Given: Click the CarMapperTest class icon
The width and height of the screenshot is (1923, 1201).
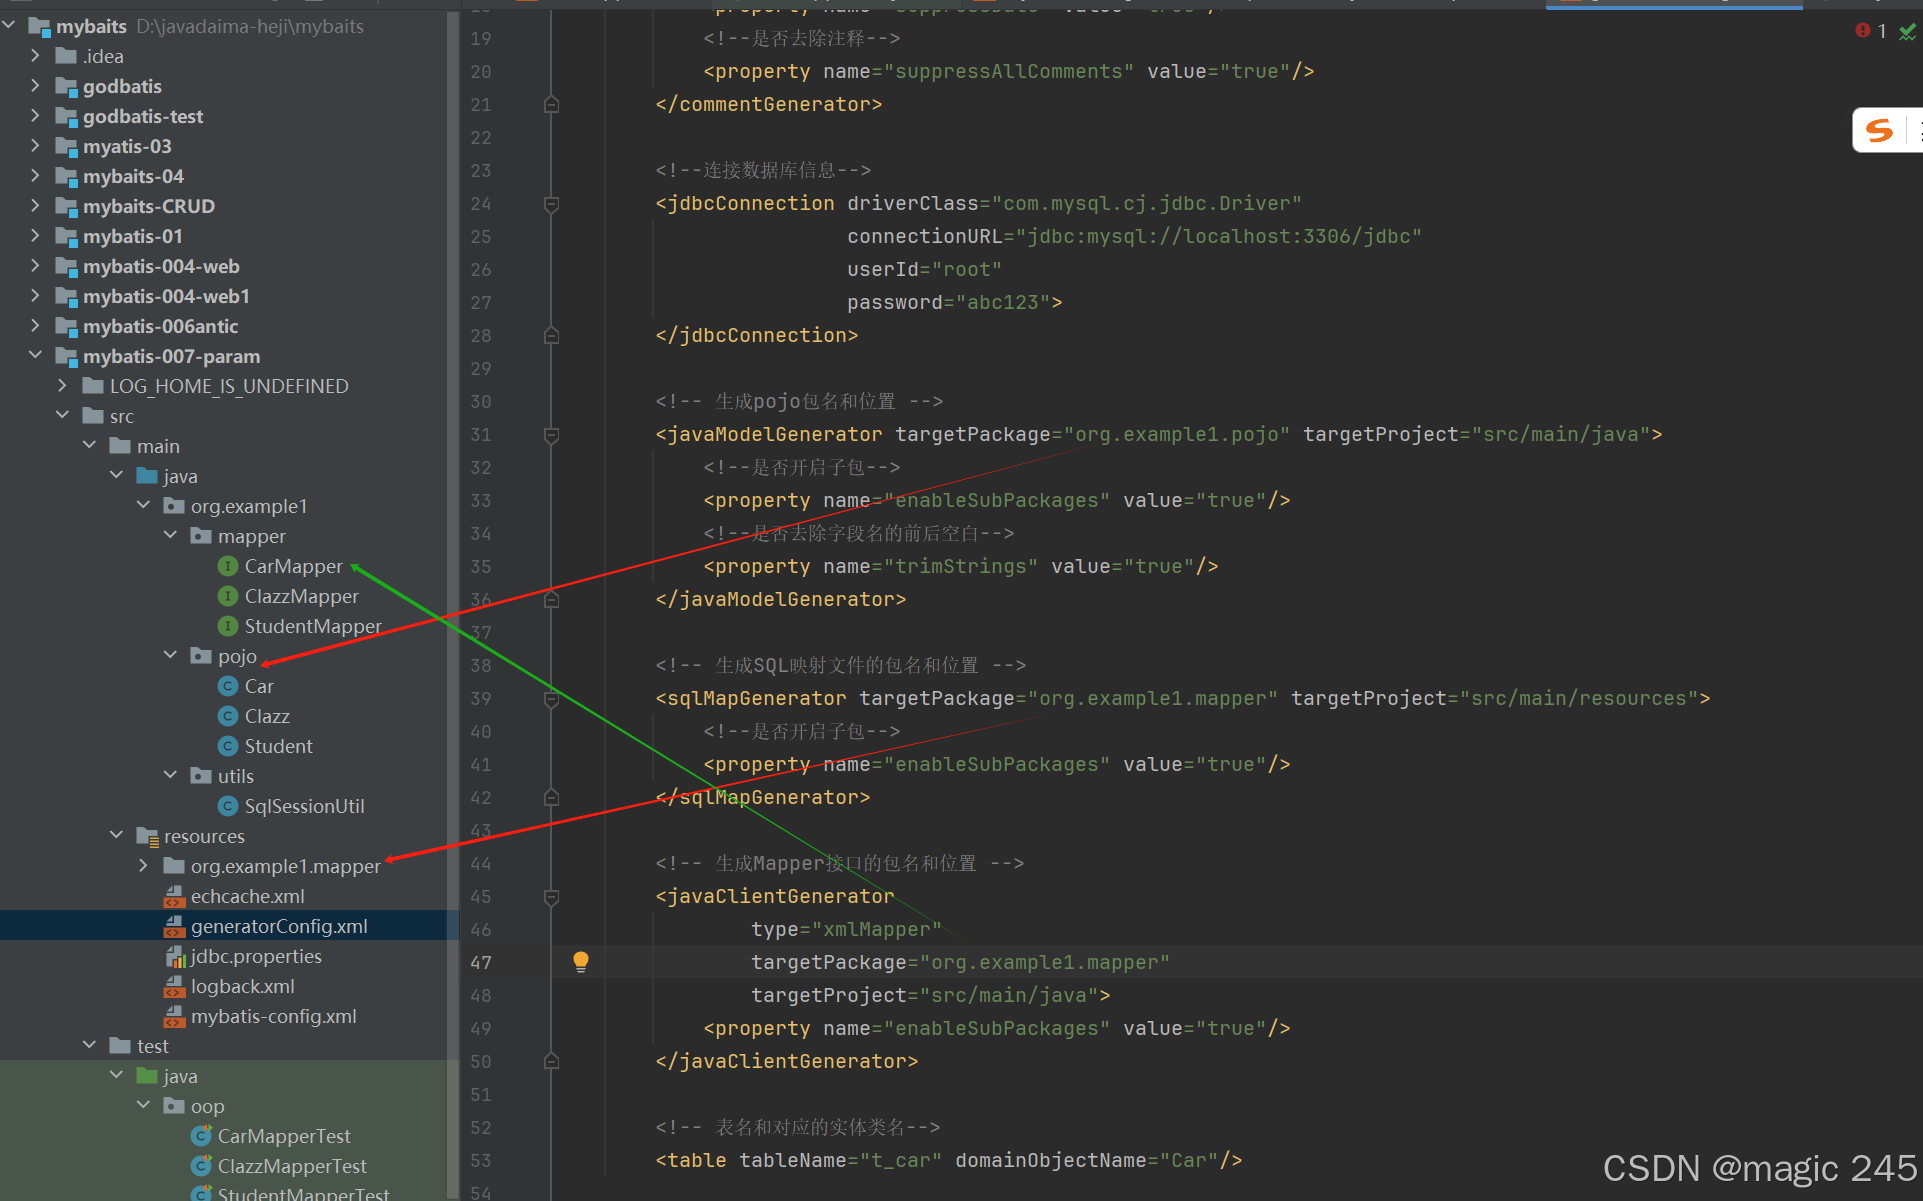Looking at the screenshot, I should click(201, 1136).
